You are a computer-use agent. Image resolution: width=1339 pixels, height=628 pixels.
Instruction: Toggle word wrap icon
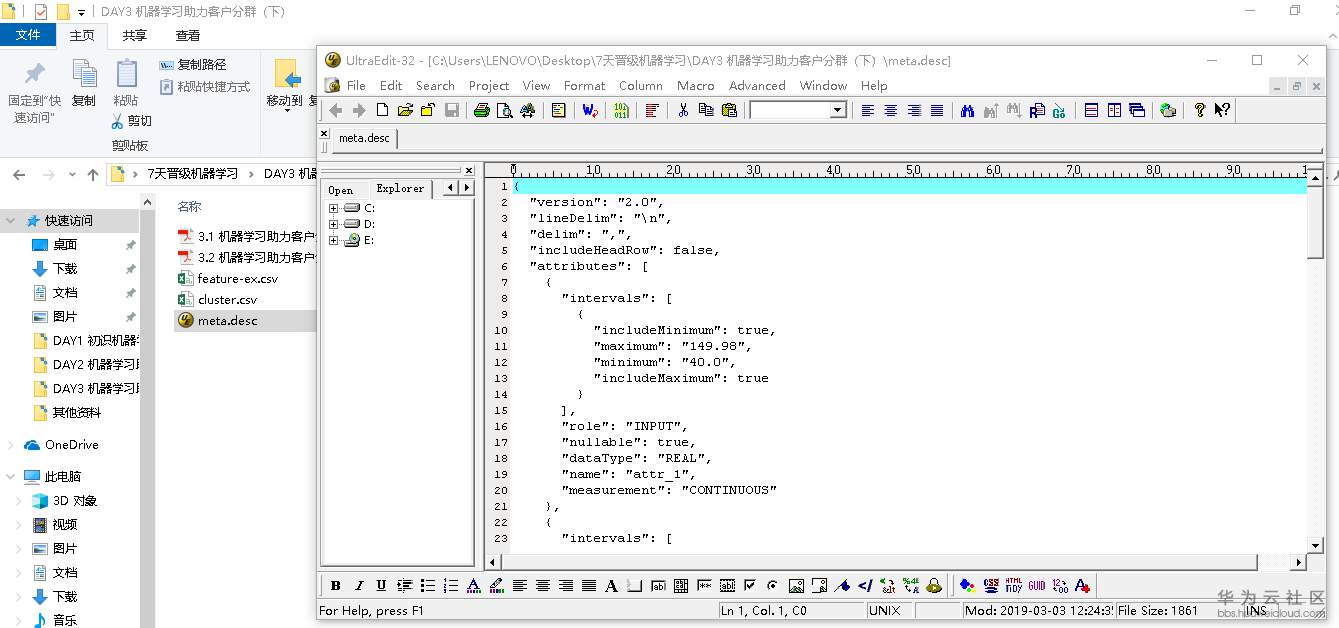[590, 110]
